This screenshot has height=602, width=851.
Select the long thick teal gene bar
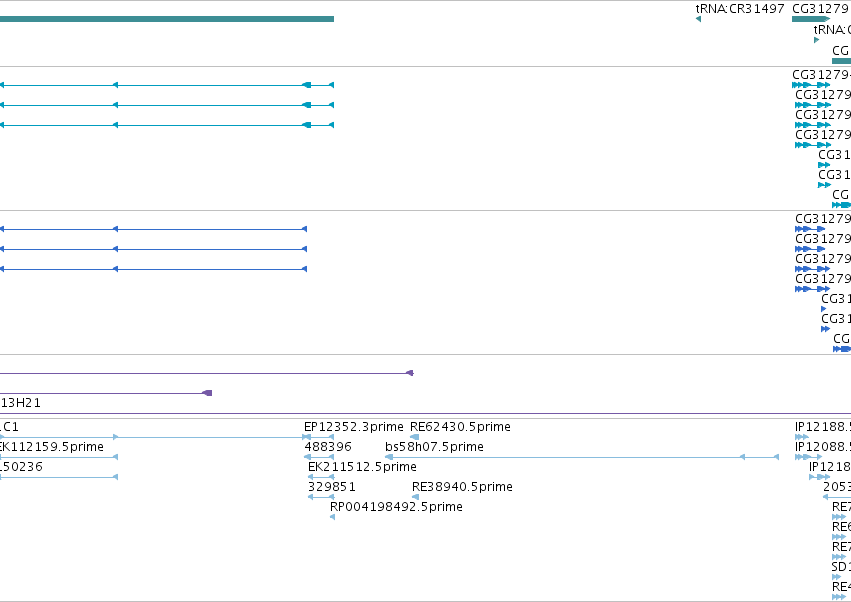pos(167,19)
